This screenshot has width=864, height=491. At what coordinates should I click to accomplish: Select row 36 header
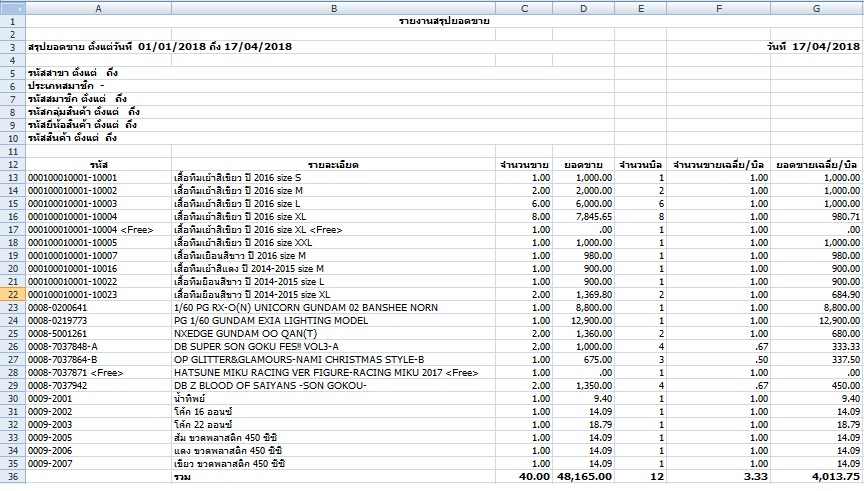pyautogui.click(x=13, y=477)
